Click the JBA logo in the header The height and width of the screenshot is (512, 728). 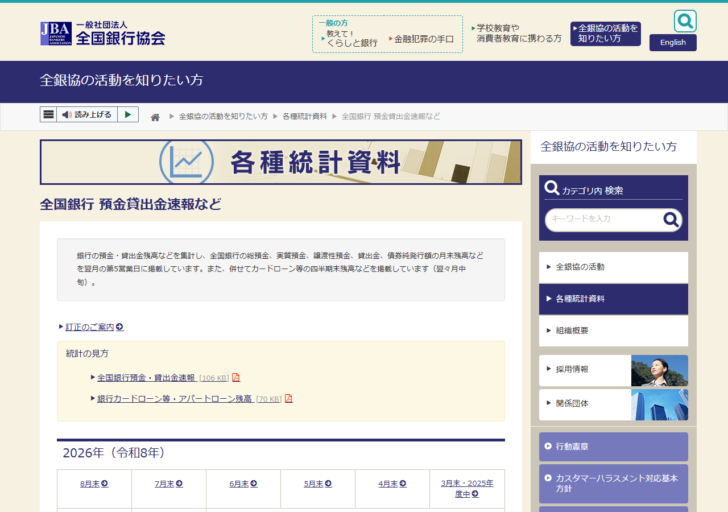coord(102,33)
